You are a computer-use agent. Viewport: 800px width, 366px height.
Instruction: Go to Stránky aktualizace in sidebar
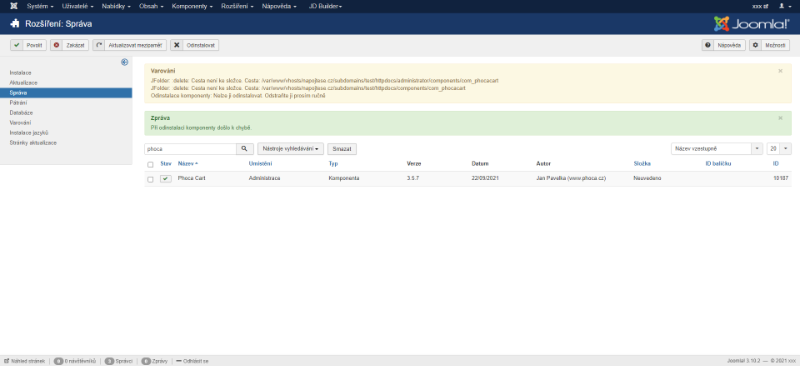pos(33,143)
